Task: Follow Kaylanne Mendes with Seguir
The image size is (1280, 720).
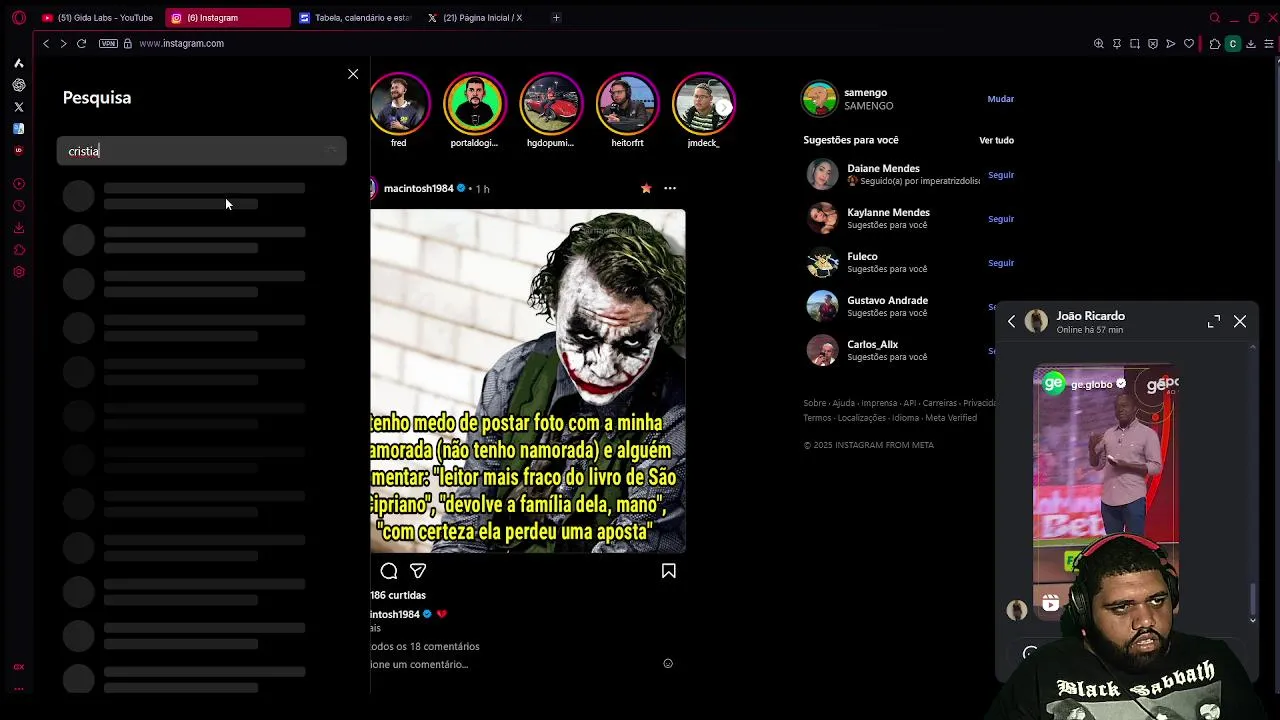Action: 1001,219
